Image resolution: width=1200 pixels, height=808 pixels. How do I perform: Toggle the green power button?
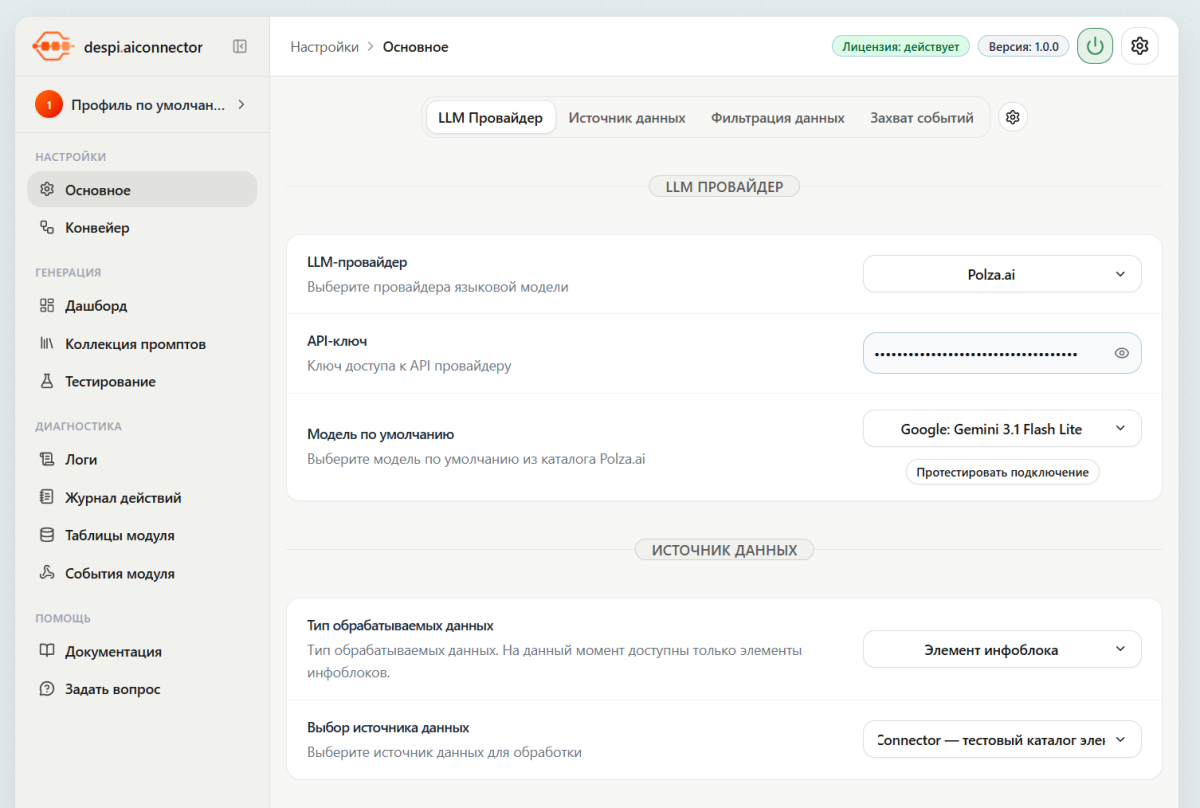(x=1095, y=46)
